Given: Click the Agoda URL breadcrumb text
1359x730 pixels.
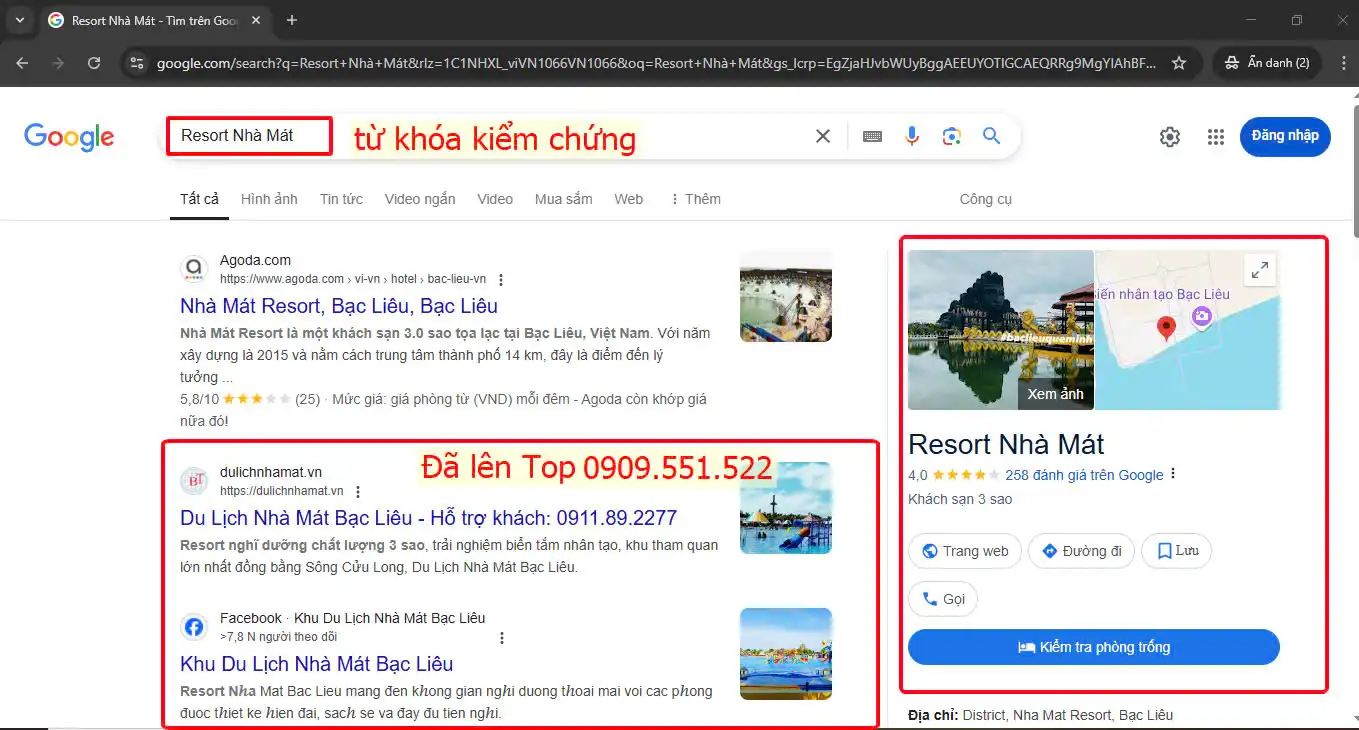Looking at the screenshot, I should pyautogui.click(x=353, y=280).
